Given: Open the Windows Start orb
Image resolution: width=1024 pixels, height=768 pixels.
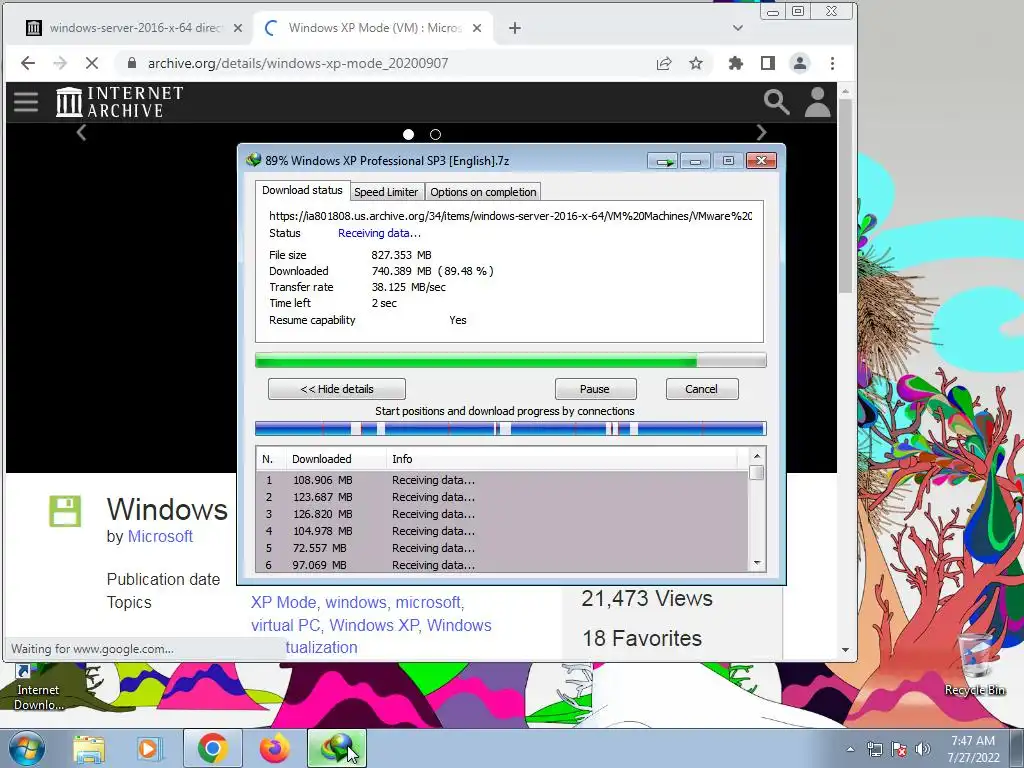Looking at the screenshot, I should 26,748.
